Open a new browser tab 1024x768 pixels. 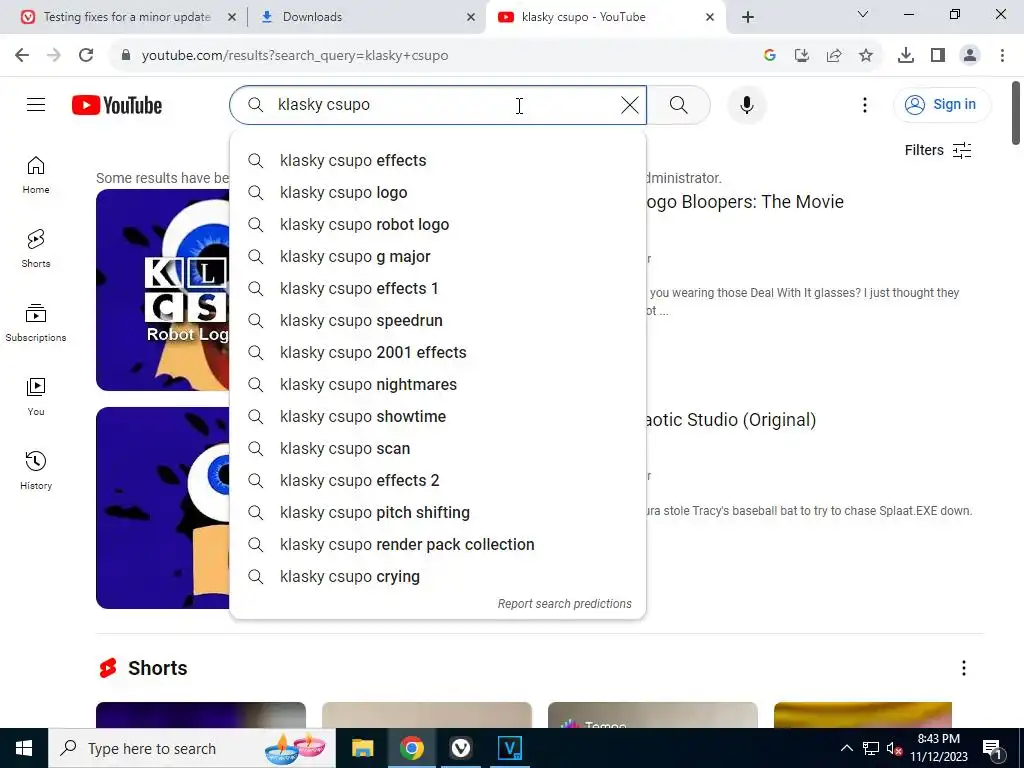coord(748,17)
